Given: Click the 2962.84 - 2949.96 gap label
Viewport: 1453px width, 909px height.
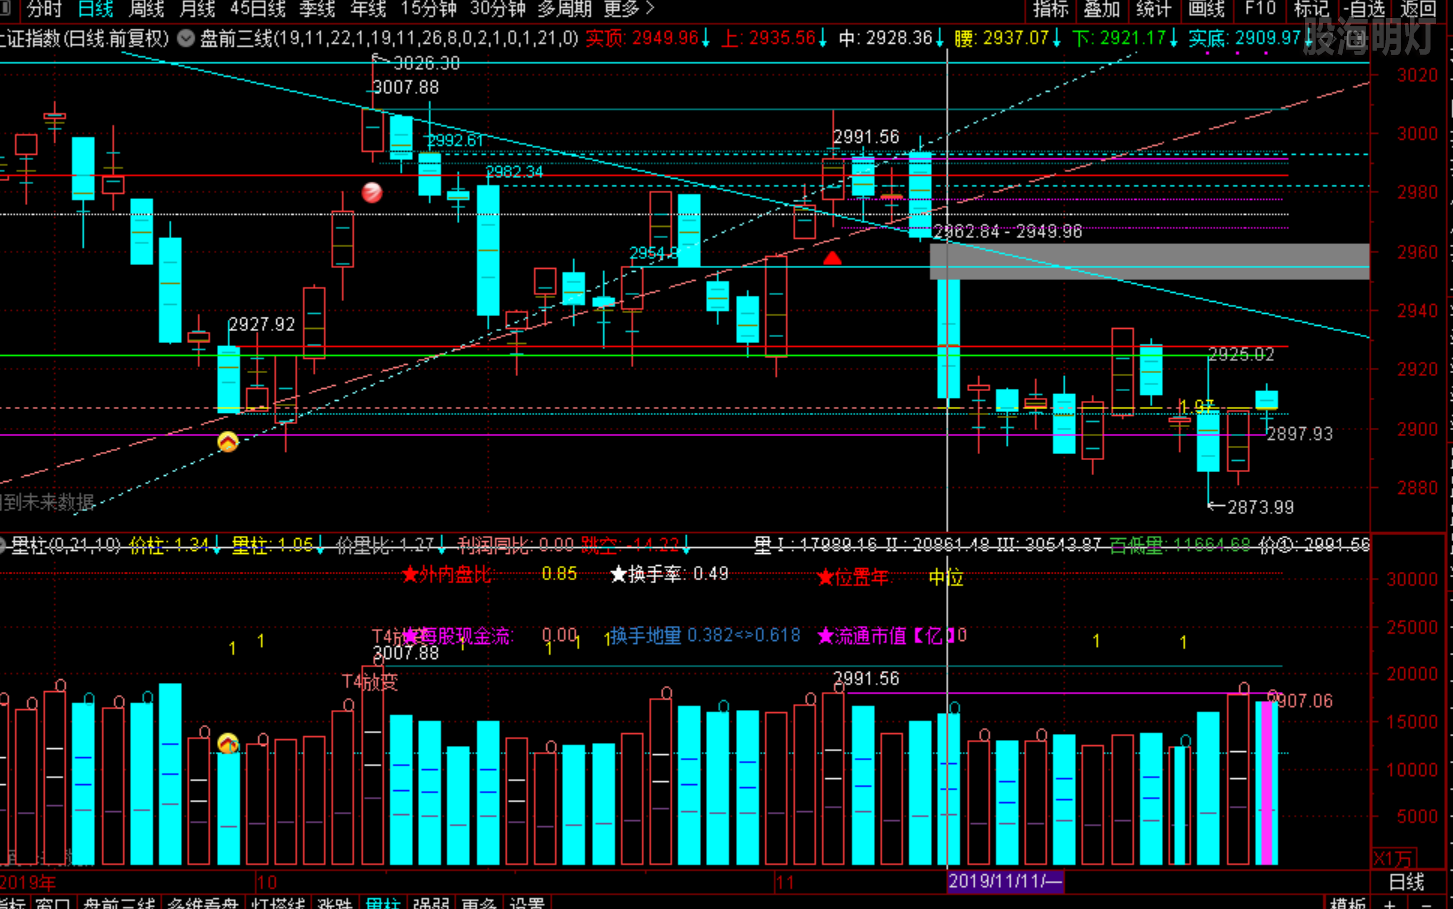Looking at the screenshot, I should coord(1008,232).
